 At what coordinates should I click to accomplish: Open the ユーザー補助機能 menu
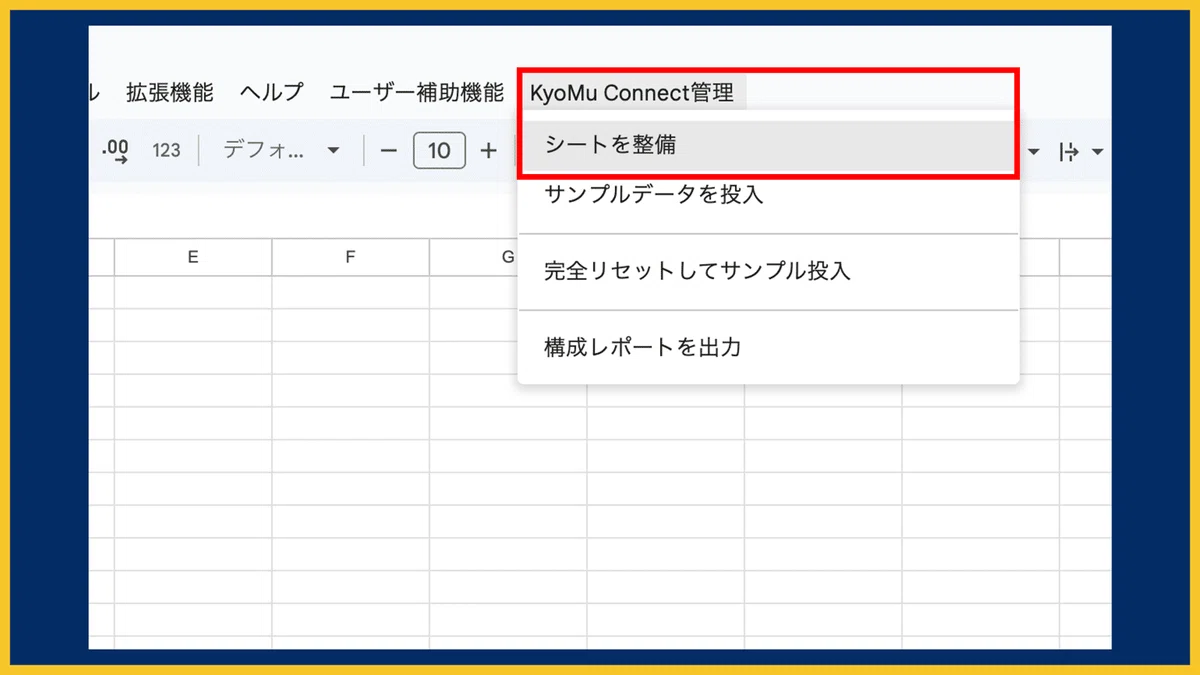tap(416, 93)
